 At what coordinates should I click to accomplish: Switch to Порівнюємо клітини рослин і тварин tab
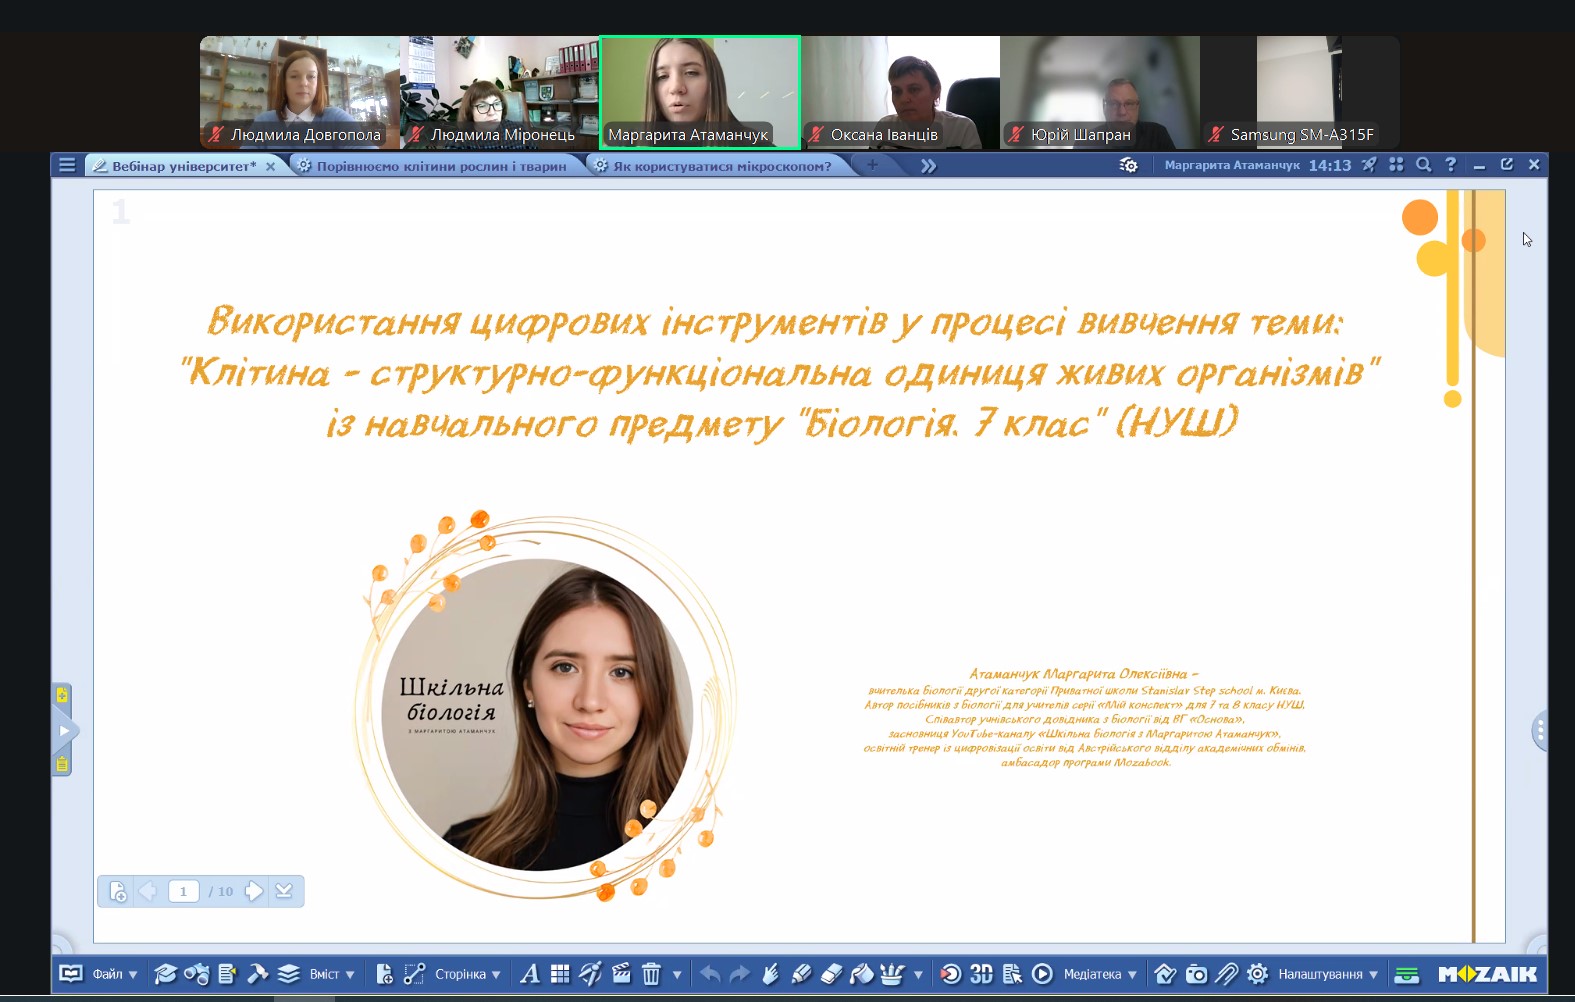click(441, 166)
